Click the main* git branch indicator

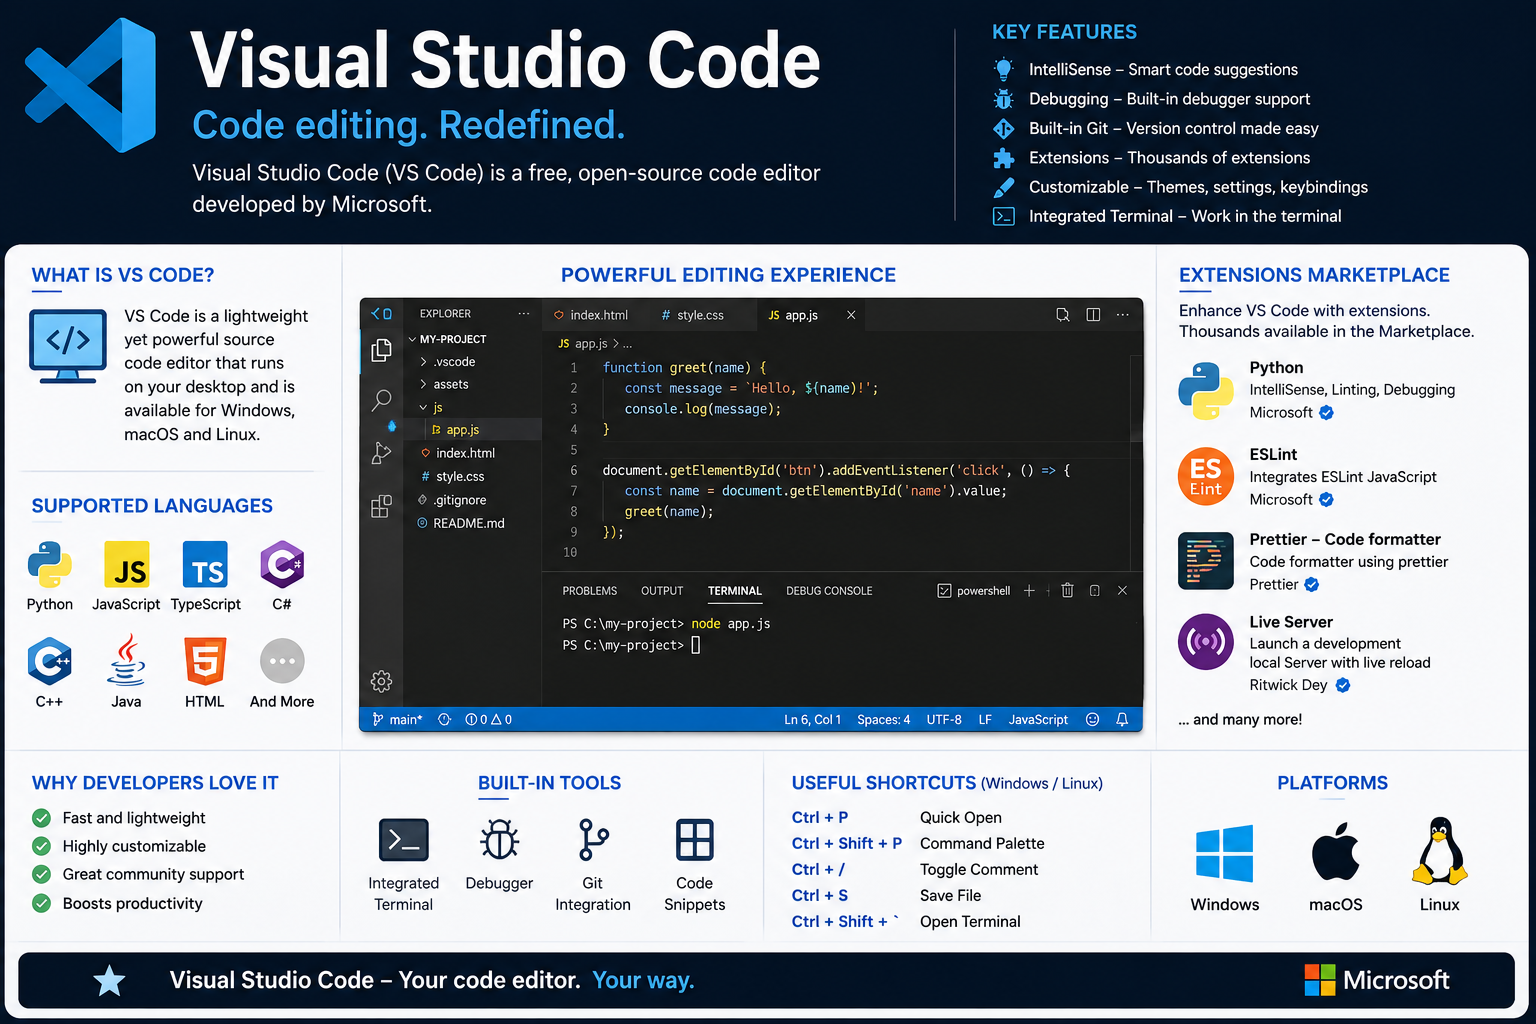click(x=398, y=719)
